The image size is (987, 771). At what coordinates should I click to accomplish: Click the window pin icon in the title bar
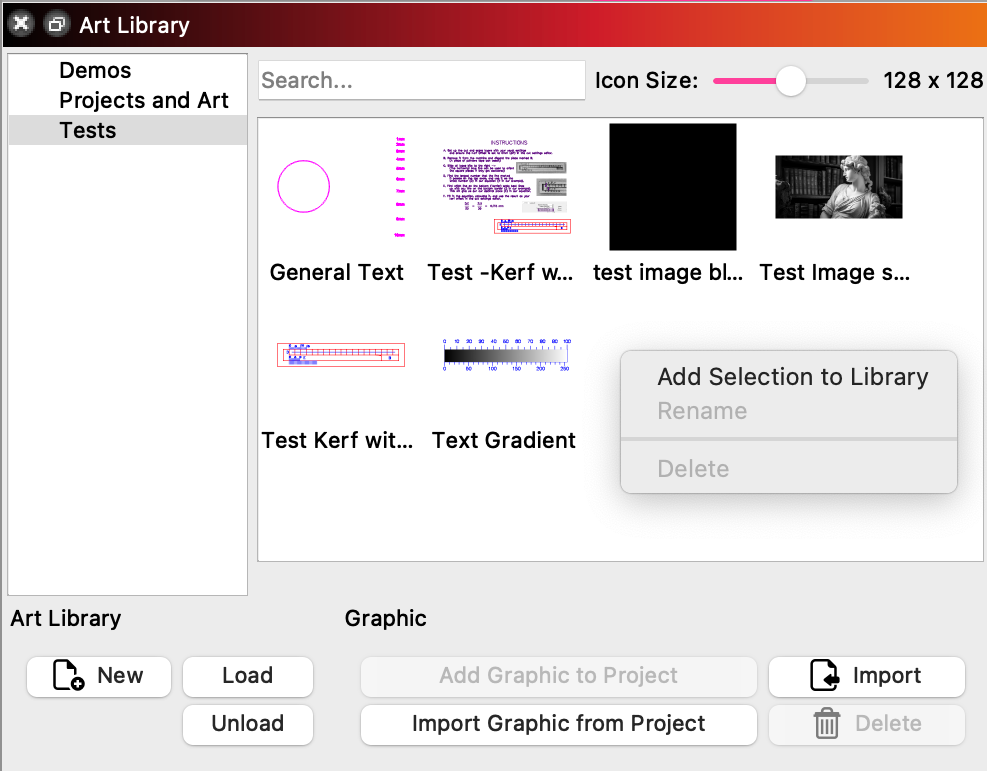click(57, 24)
